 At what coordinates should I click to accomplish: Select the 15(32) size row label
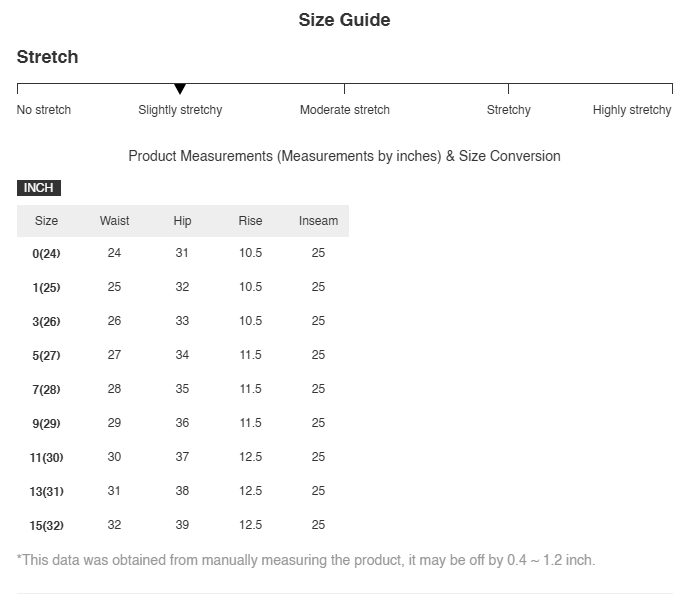point(46,525)
